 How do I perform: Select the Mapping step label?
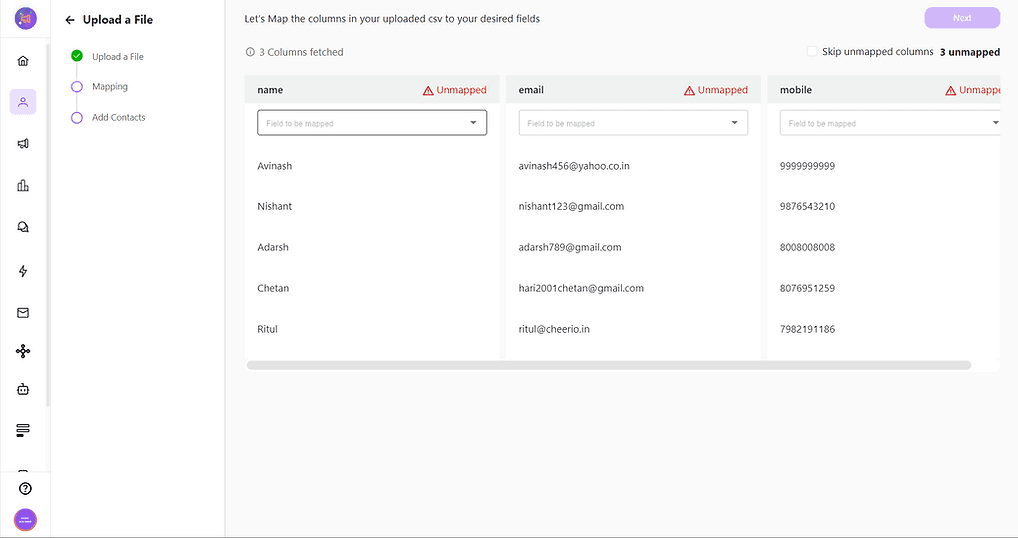(110, 86)
